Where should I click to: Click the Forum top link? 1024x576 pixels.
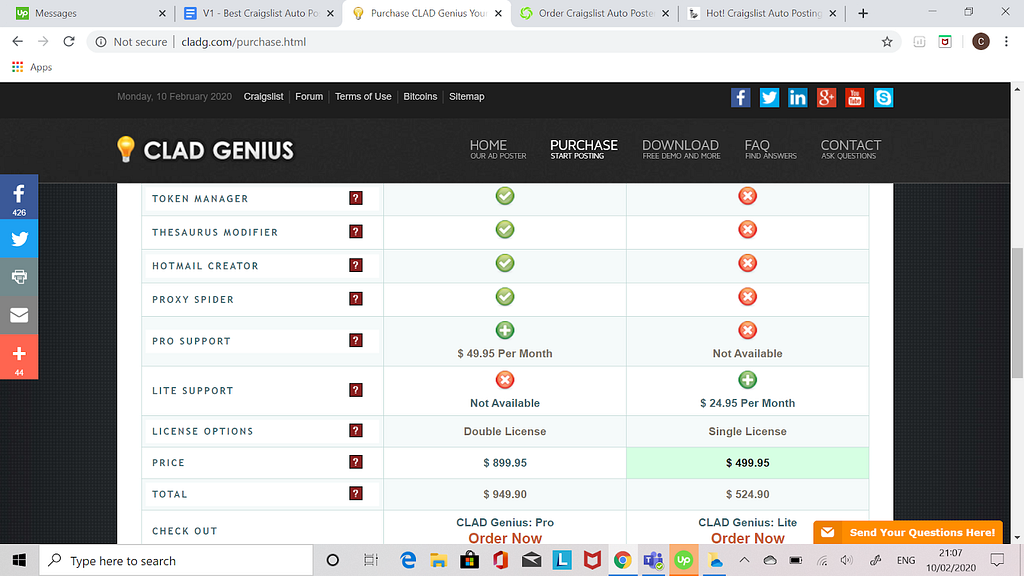tap(309, 97)
